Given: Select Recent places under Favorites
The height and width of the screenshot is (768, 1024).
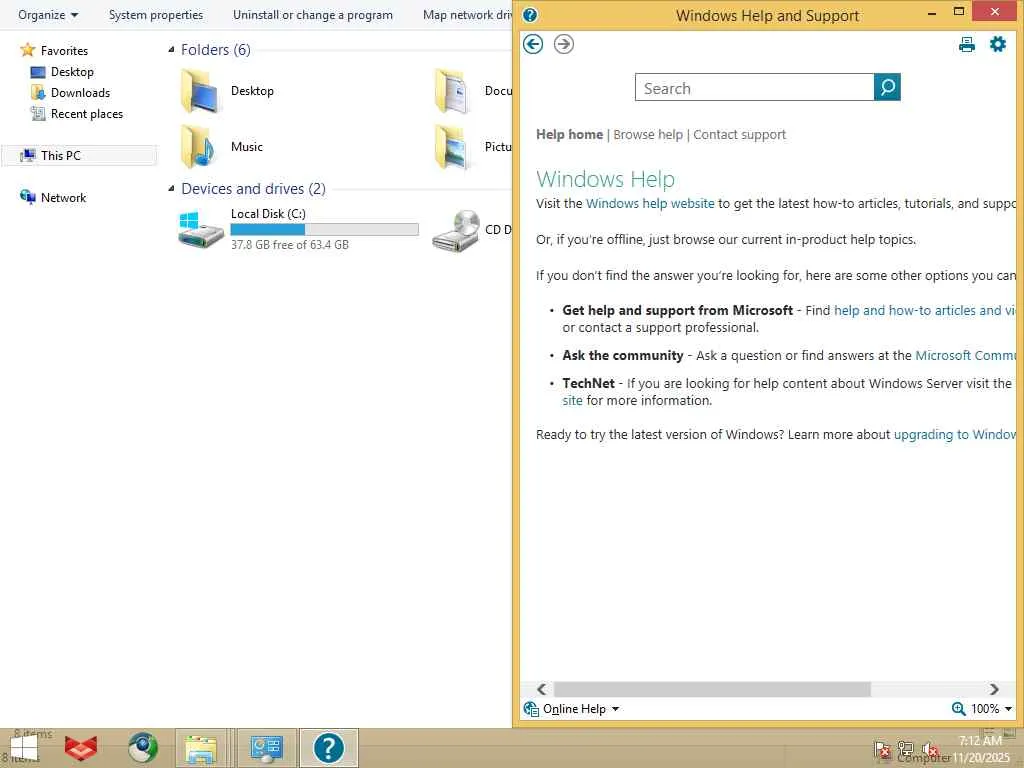Looking at the screenshot, I should 87,114.
